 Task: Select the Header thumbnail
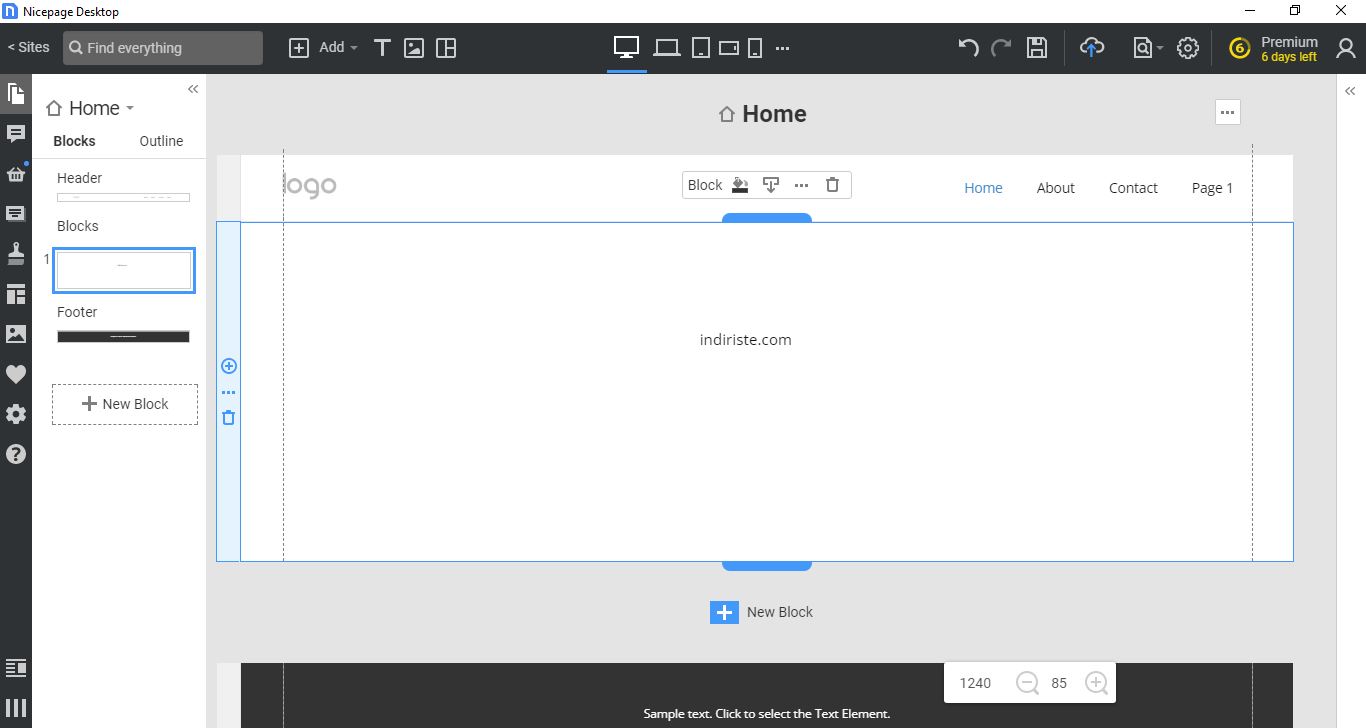tap(123, 198)
